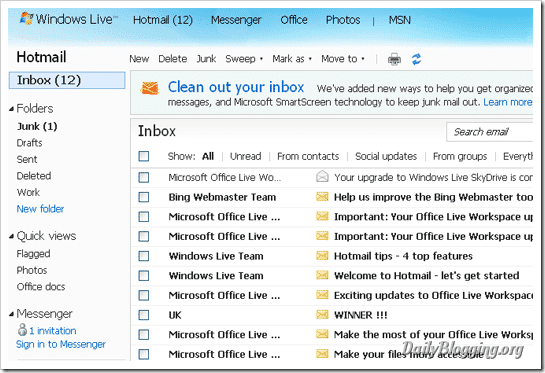Open Office docs quick view
This screenshot has width=545, height=373.
click(x=41, y=286)
